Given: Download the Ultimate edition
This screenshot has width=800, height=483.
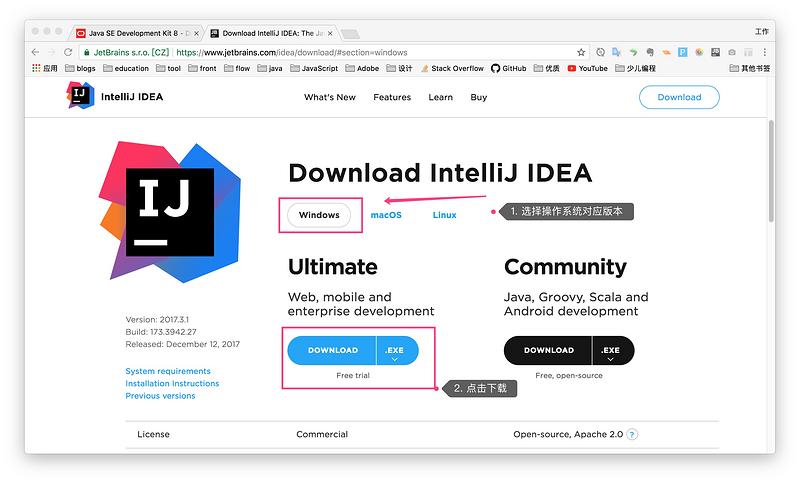Looking at the screenshot, I should tap(332, 350).
